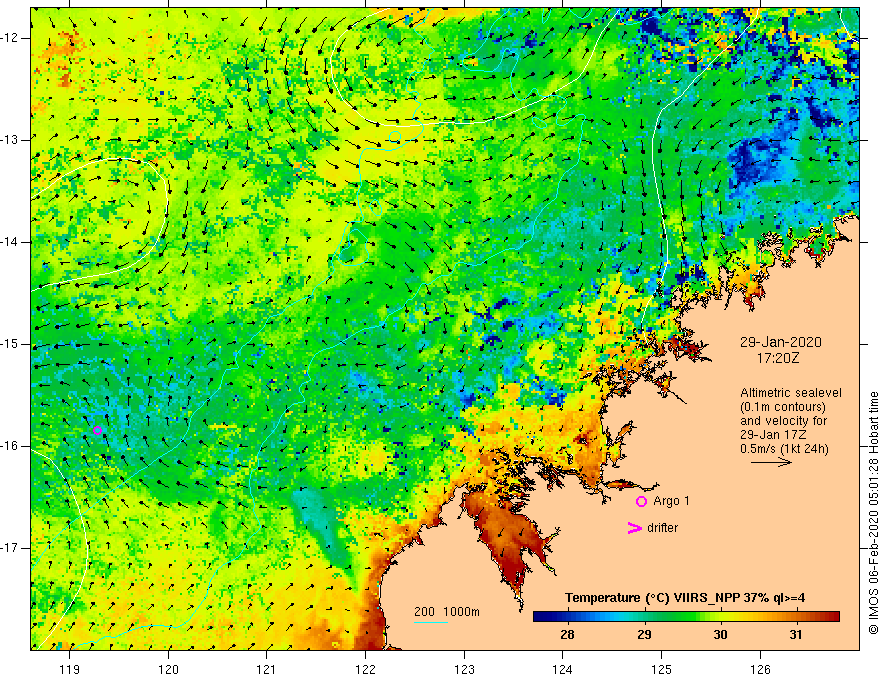Click longitude label 124
Viewport: 880px width, 680px height.
tap(563, 669)
